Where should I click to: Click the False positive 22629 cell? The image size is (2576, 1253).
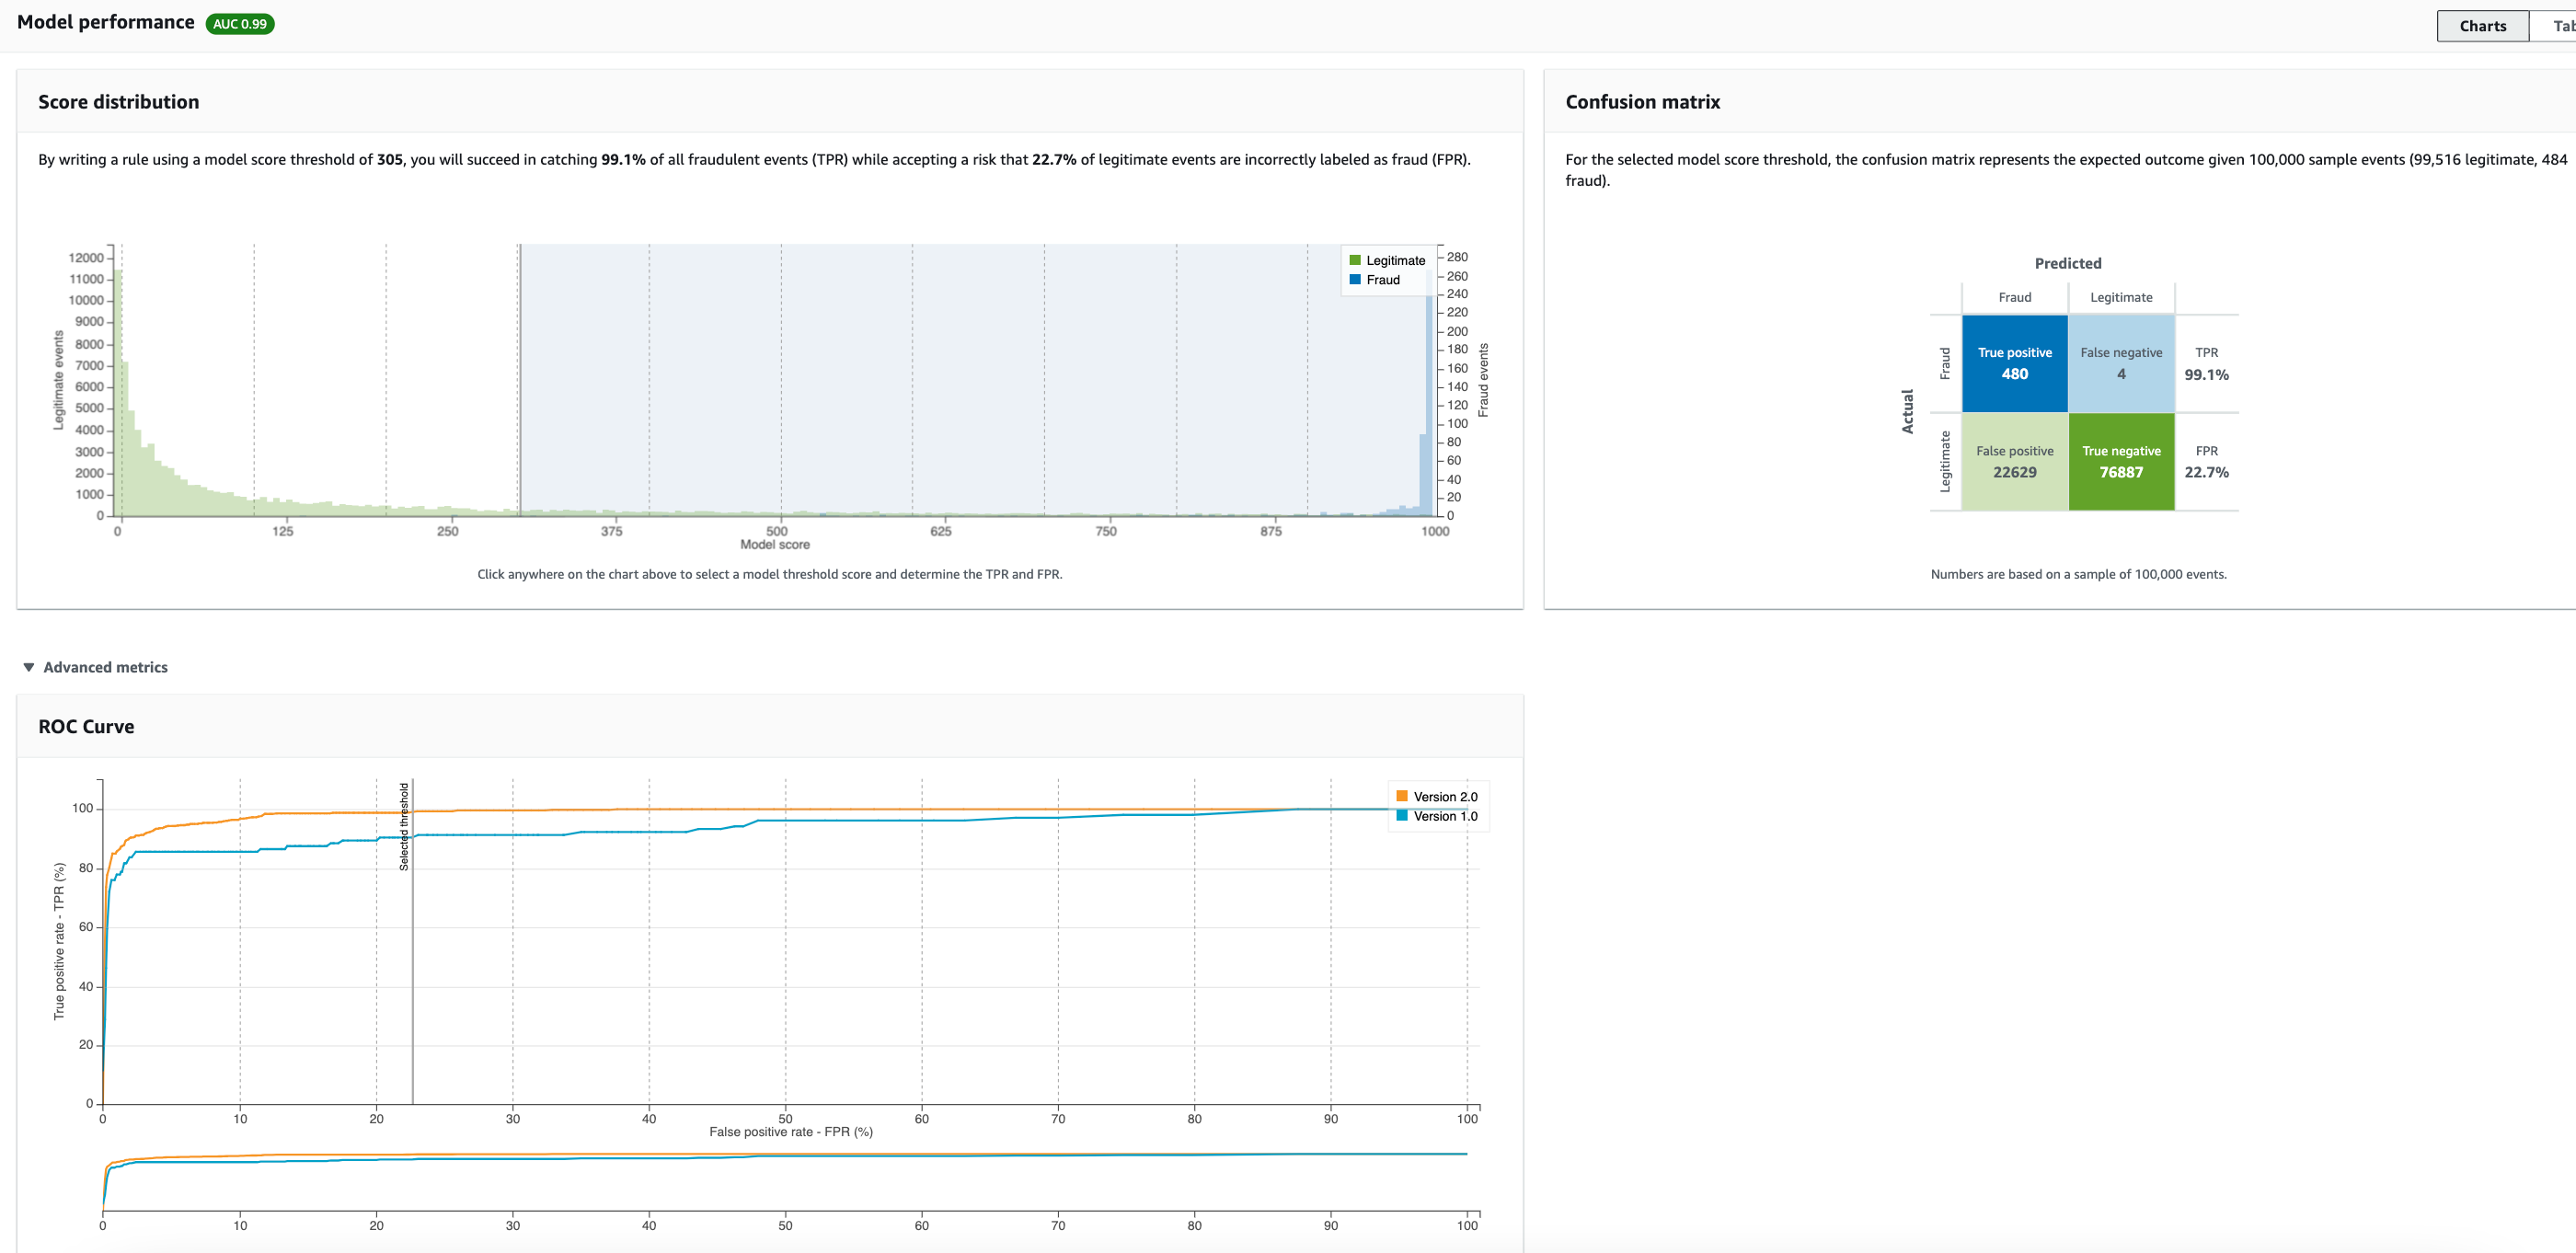[x=2014, y=462]
